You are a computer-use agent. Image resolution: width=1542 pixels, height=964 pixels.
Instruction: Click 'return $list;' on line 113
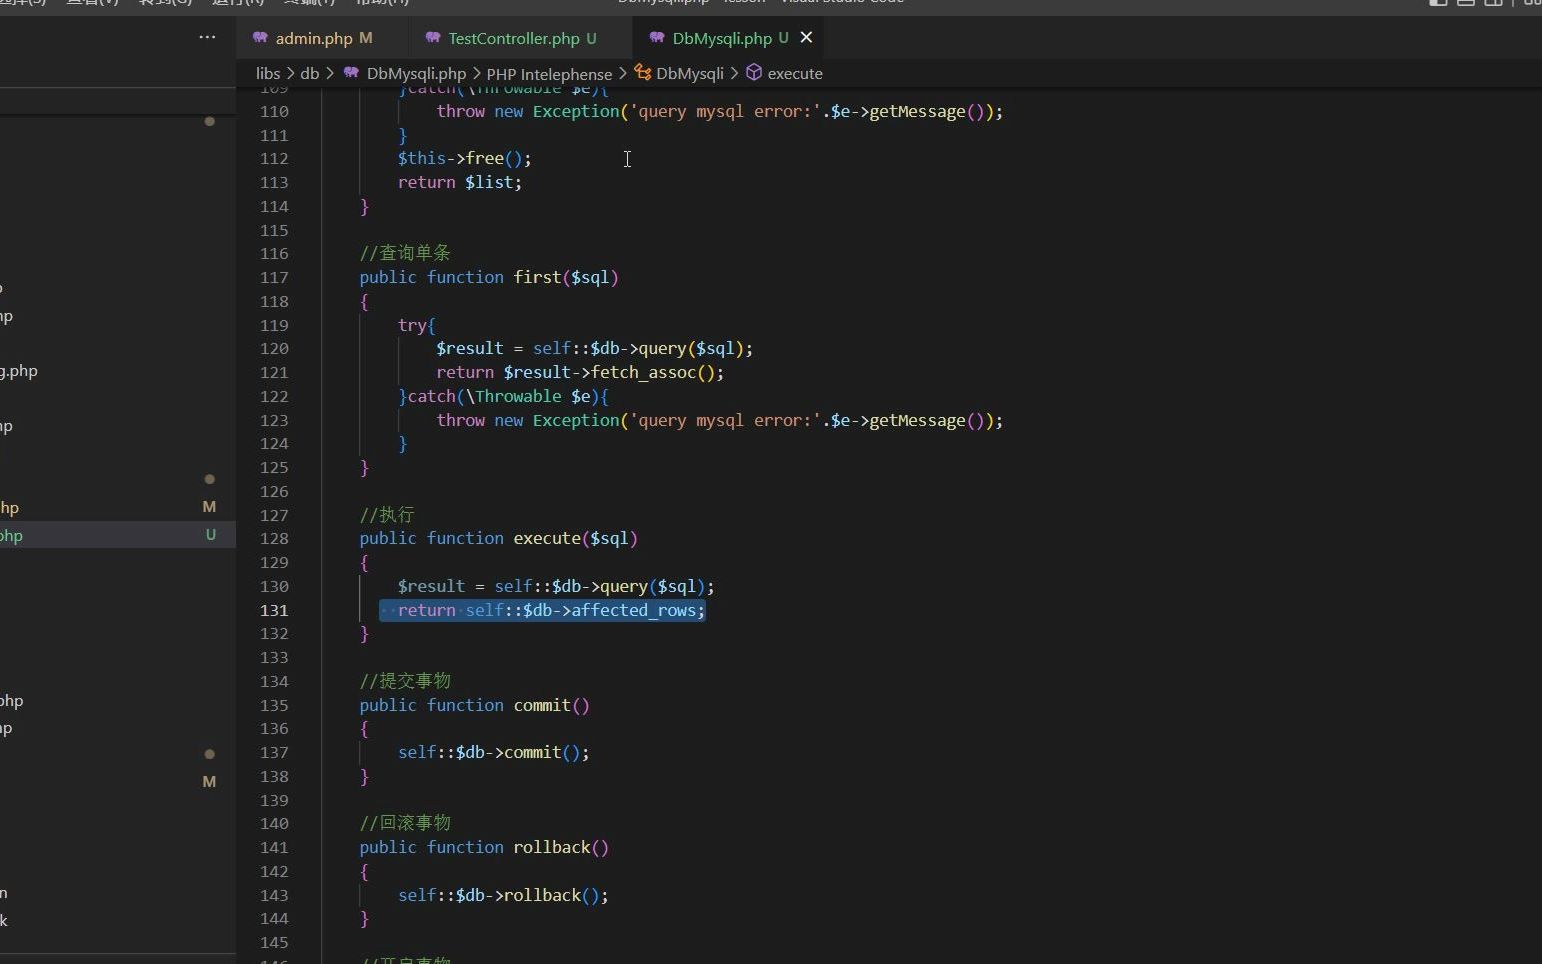[x=460, y=182]
